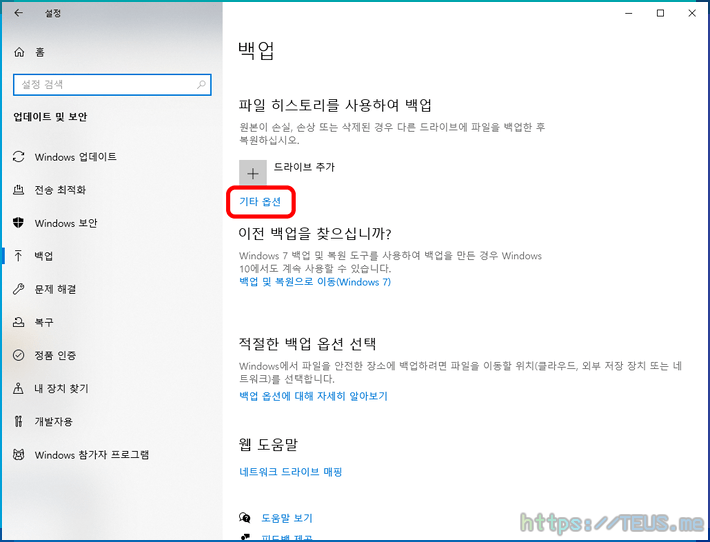Open the 홈 menu item
The height and width of the screenshot is (542, 710).
click(40, 53)
